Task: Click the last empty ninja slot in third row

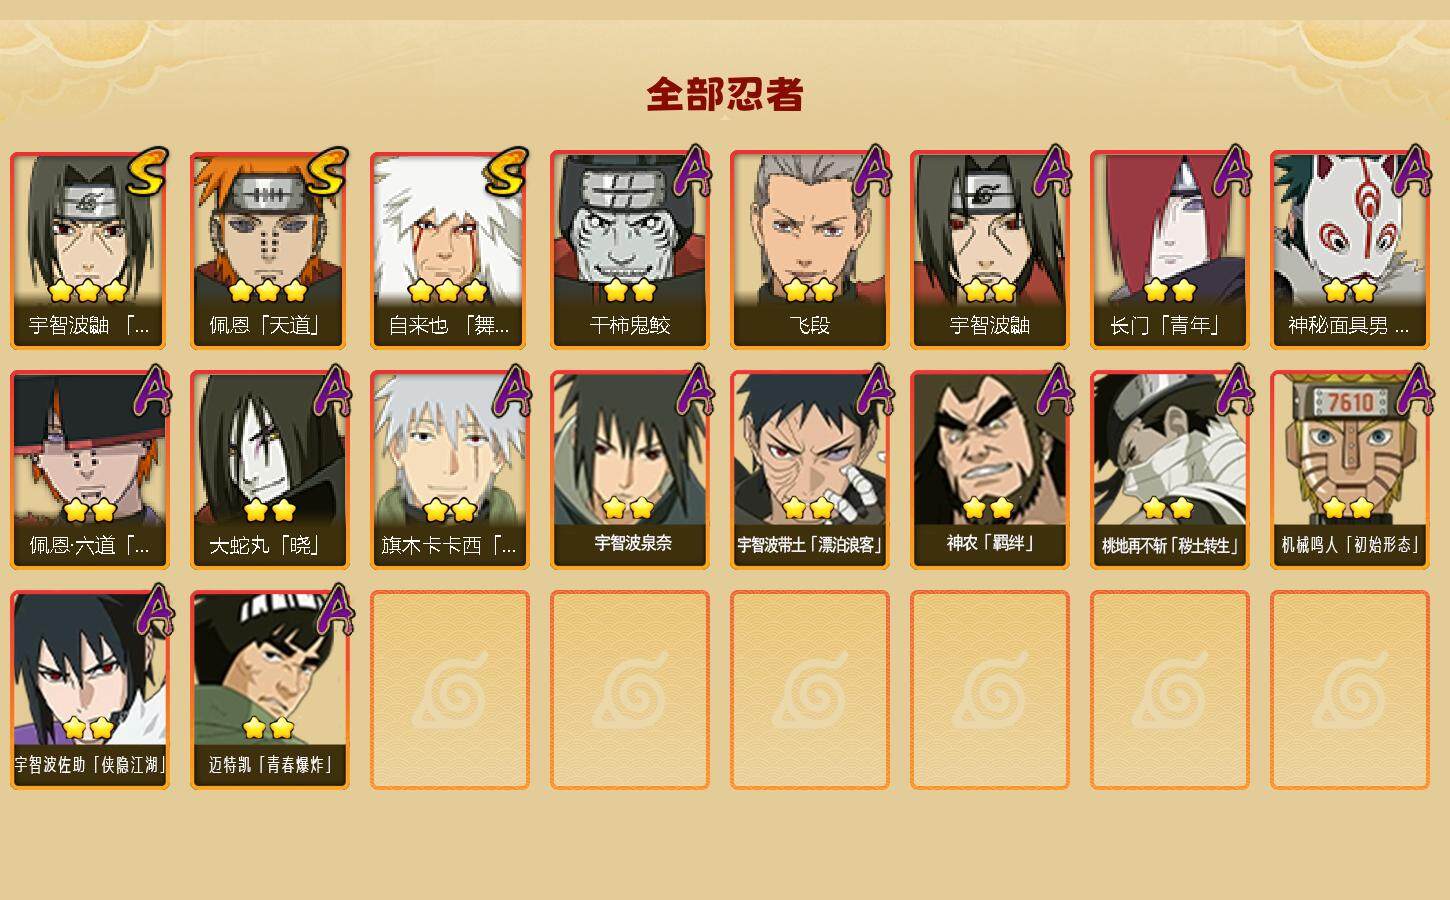Action: pyautogui.click(x=1350, y=690)
